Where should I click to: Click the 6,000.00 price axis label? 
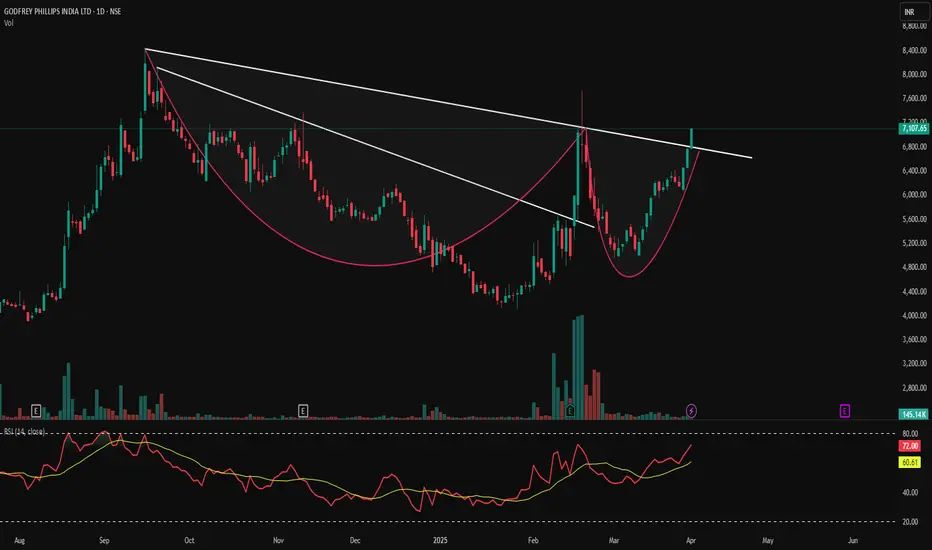pyautogui.click(x=914, y=194)
